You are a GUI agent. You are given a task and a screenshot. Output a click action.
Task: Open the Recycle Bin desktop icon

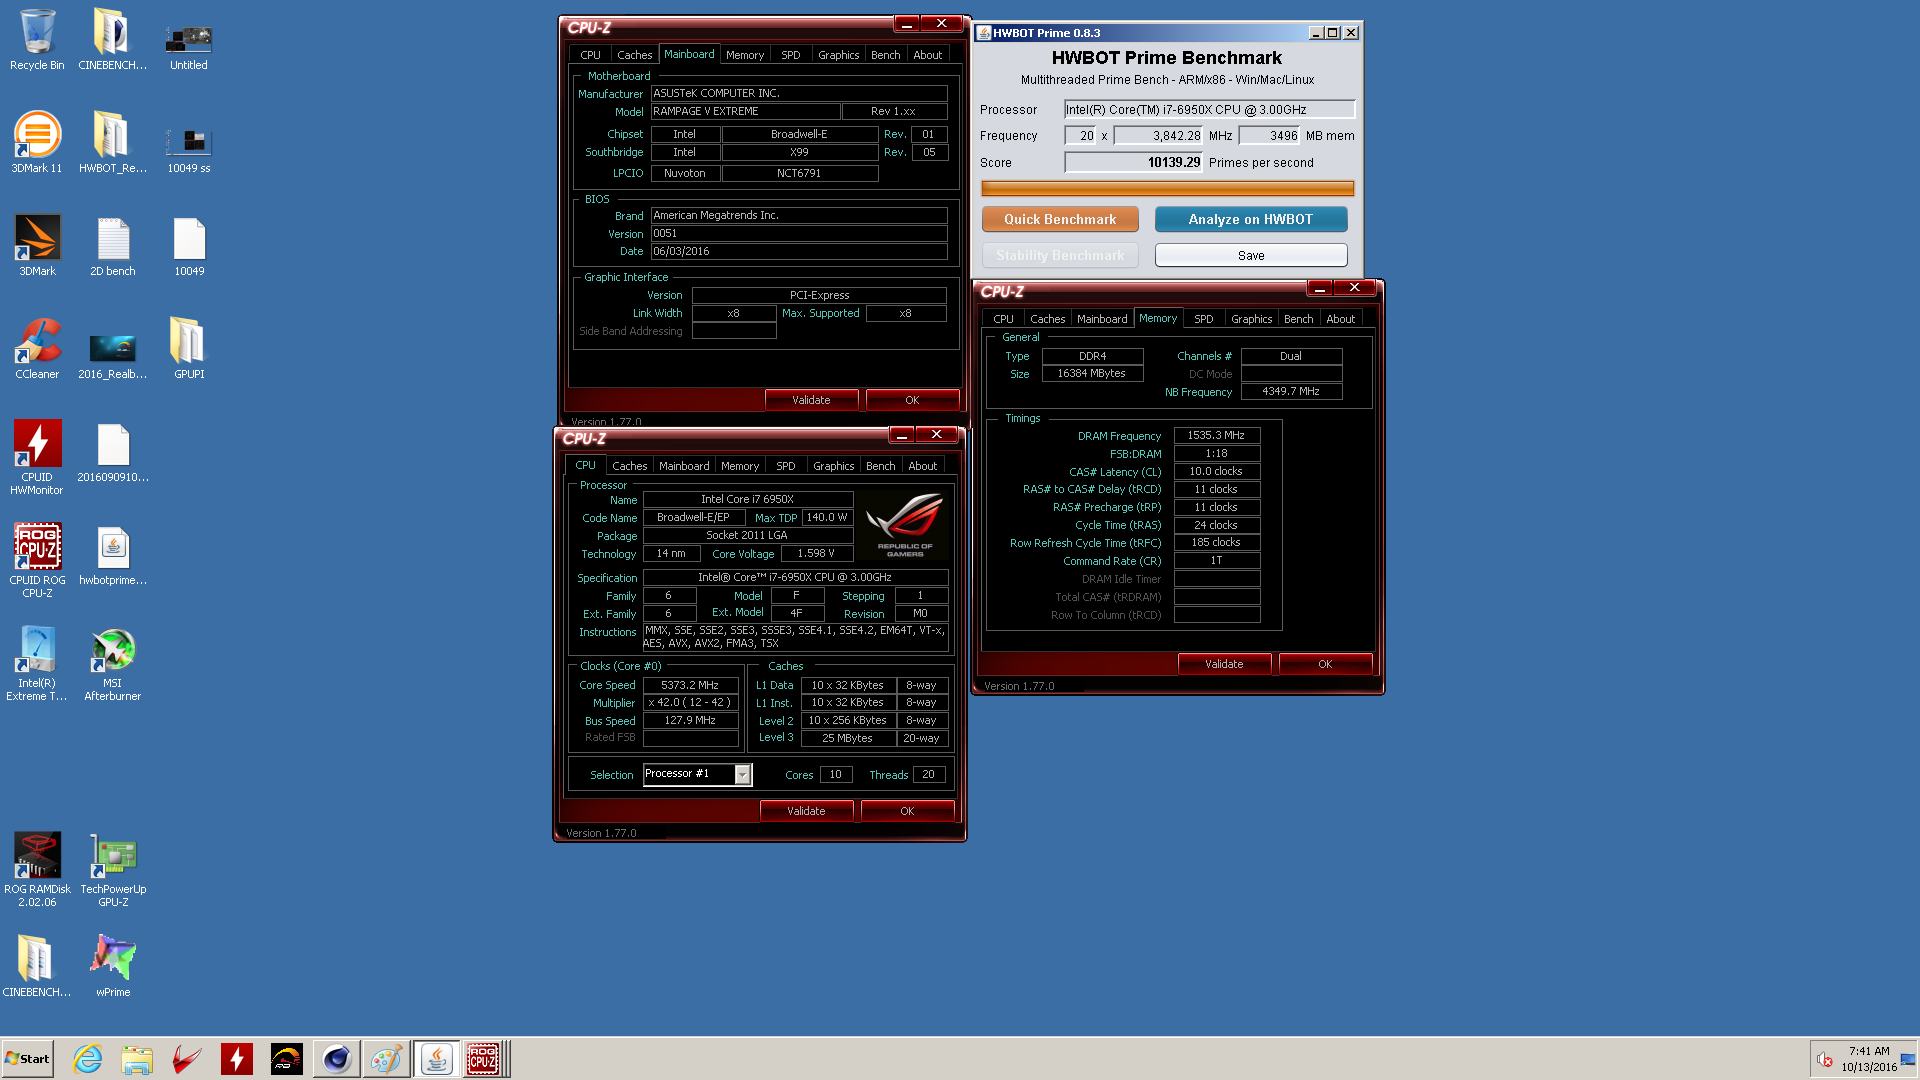click(x=37, y=40)
